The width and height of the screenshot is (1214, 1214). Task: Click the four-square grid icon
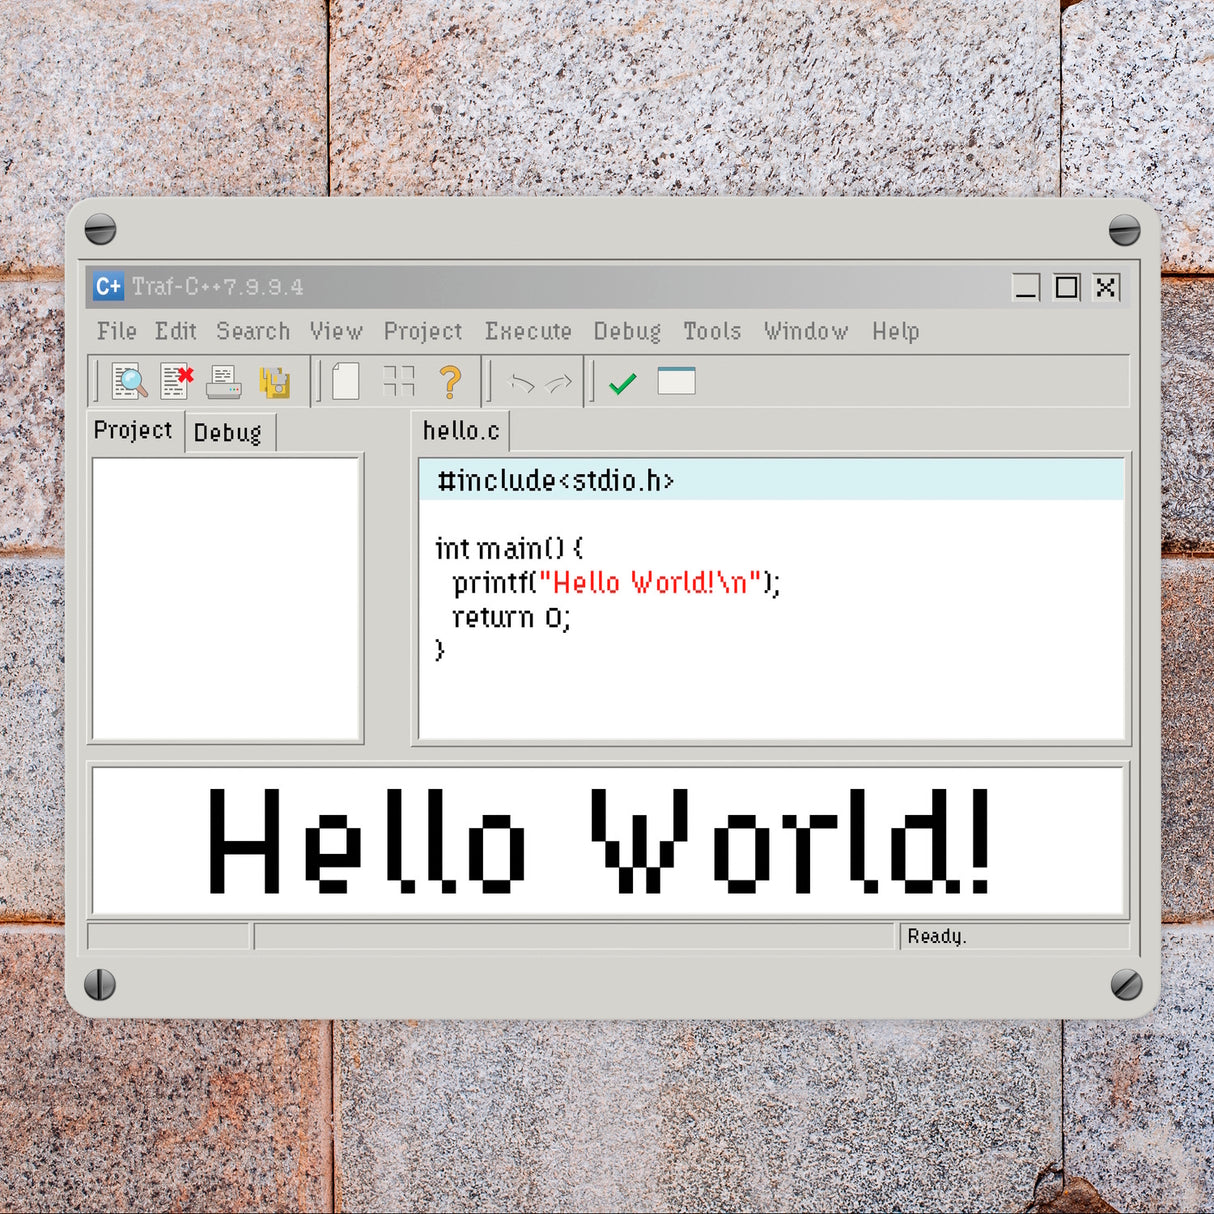click(398, 382)
